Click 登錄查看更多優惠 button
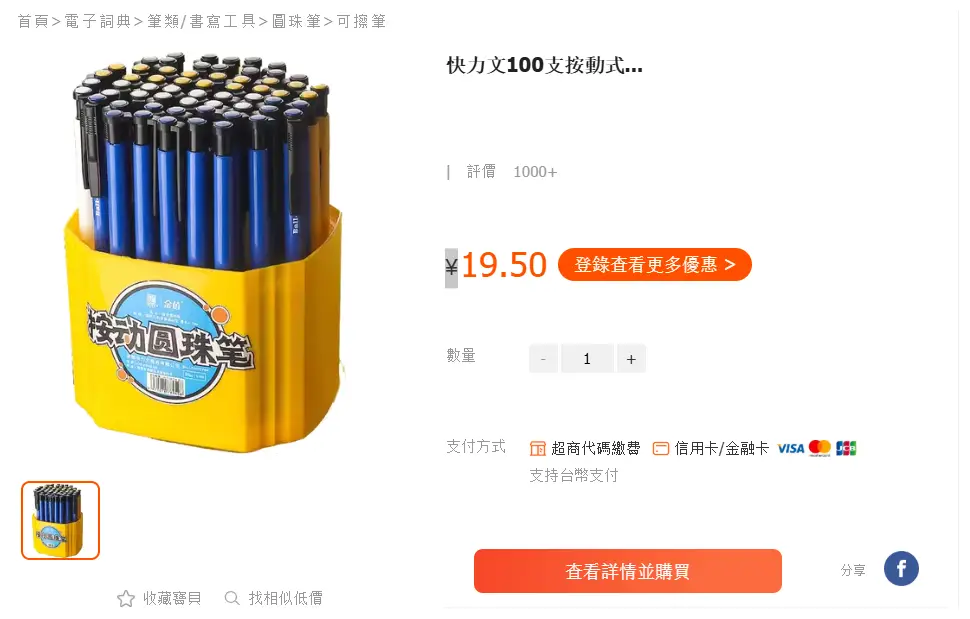 click(x=655, y=265)
